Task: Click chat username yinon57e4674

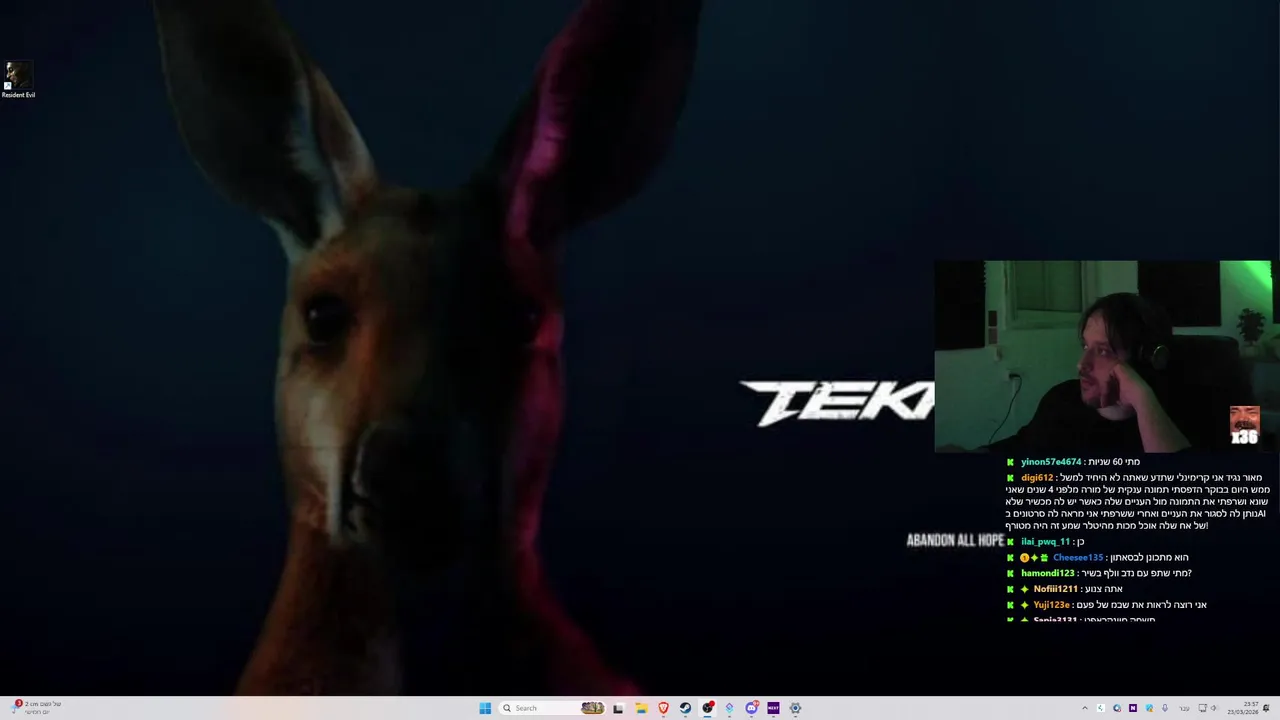Action: [x=1051, y=462]
